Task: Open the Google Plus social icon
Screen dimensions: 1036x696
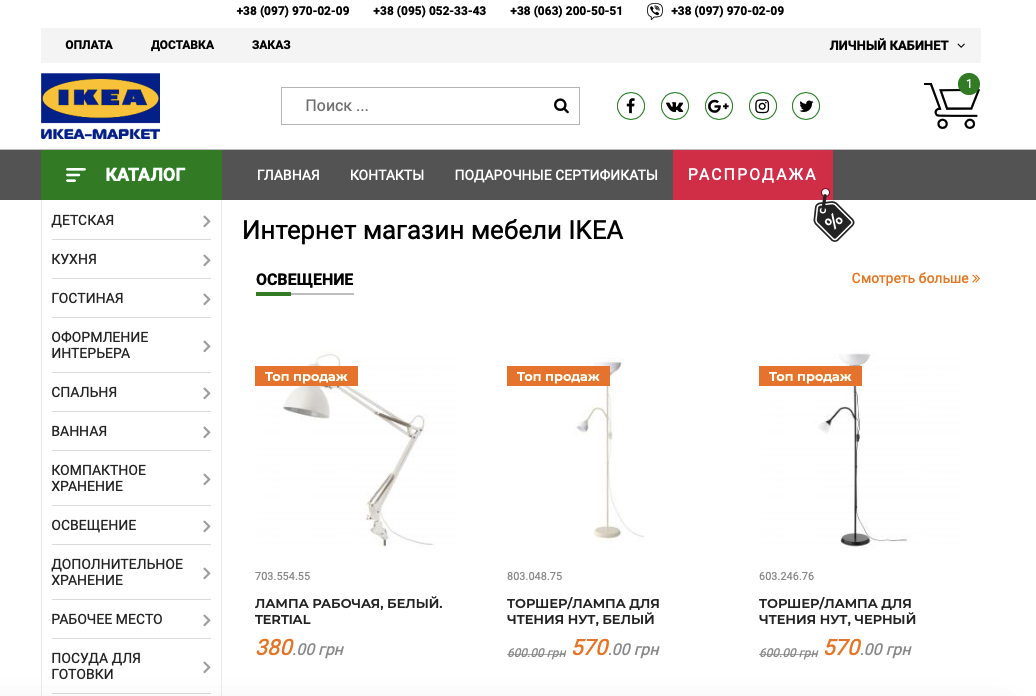Action: click(719, 106)
